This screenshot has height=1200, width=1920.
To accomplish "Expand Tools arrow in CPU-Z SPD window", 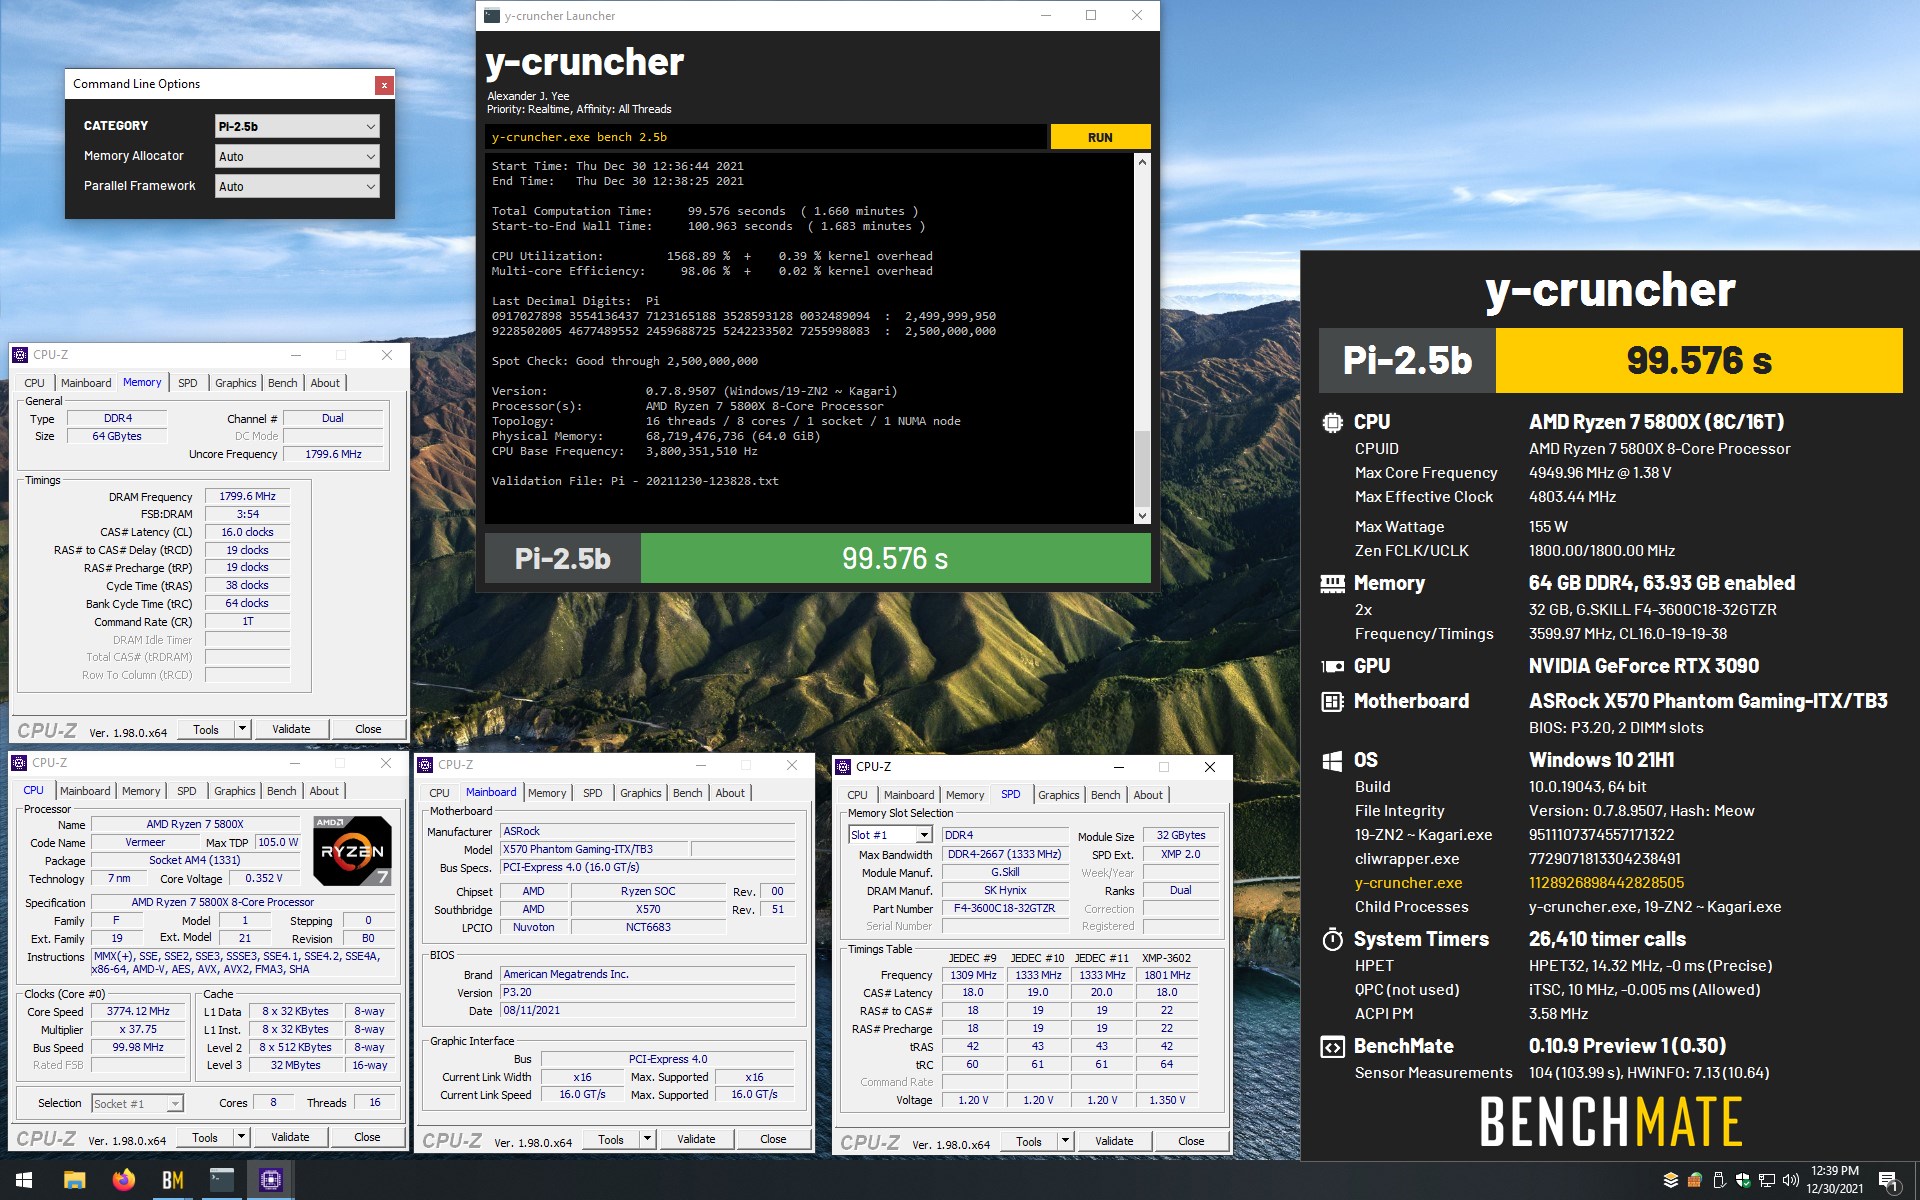I will 1065,1141.
